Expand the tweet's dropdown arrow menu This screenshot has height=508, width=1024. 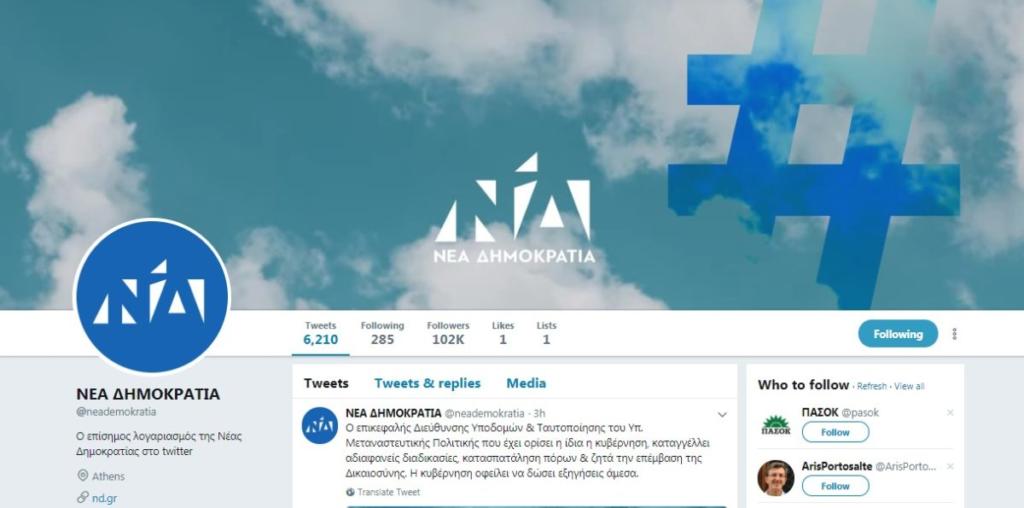(722, 415)
